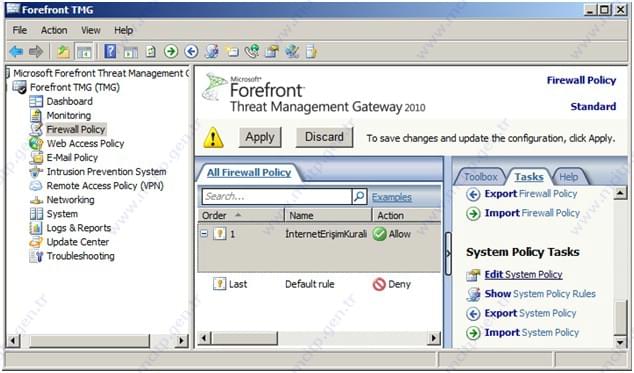Image resolution: width=634 pixels, height=373 pixels.
Task: Click the blue Help question mark toolbar icon
Action: 110,51
